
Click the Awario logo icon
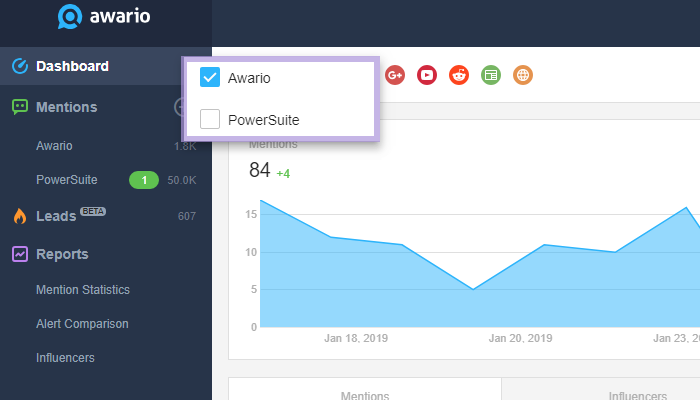point(70,17)
